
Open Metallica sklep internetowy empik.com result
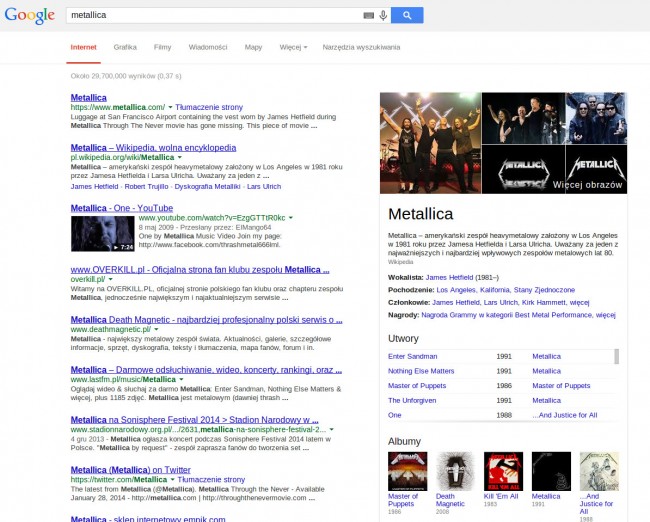click(148, 519)
